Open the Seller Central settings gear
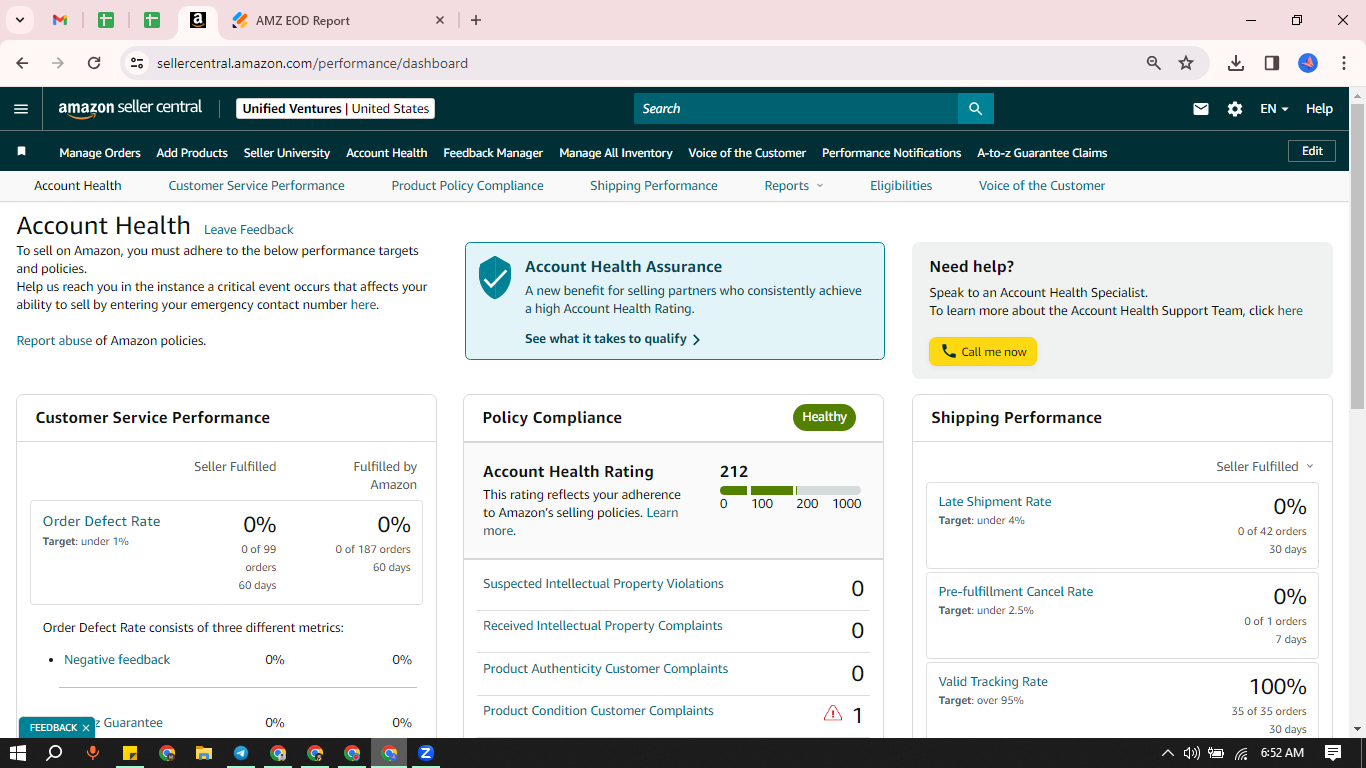 1235,109
